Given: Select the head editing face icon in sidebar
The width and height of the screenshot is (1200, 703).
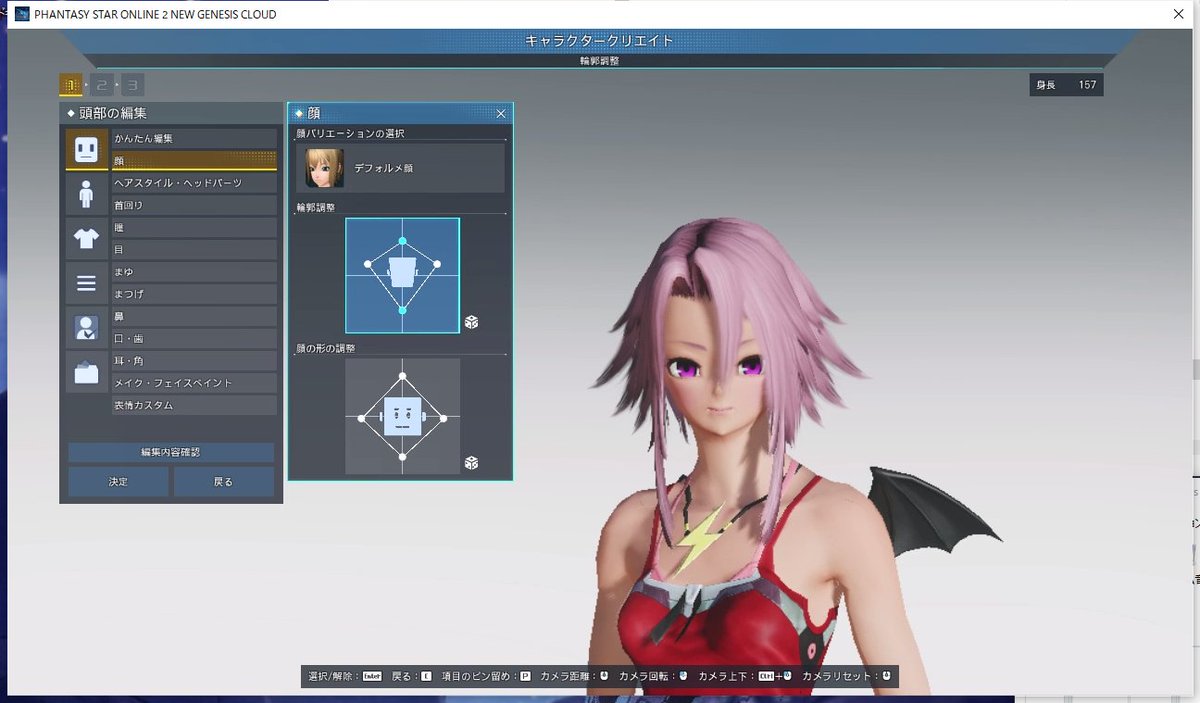Looking at the screenshot, I should pyautogui.click(x=87, y=149).
